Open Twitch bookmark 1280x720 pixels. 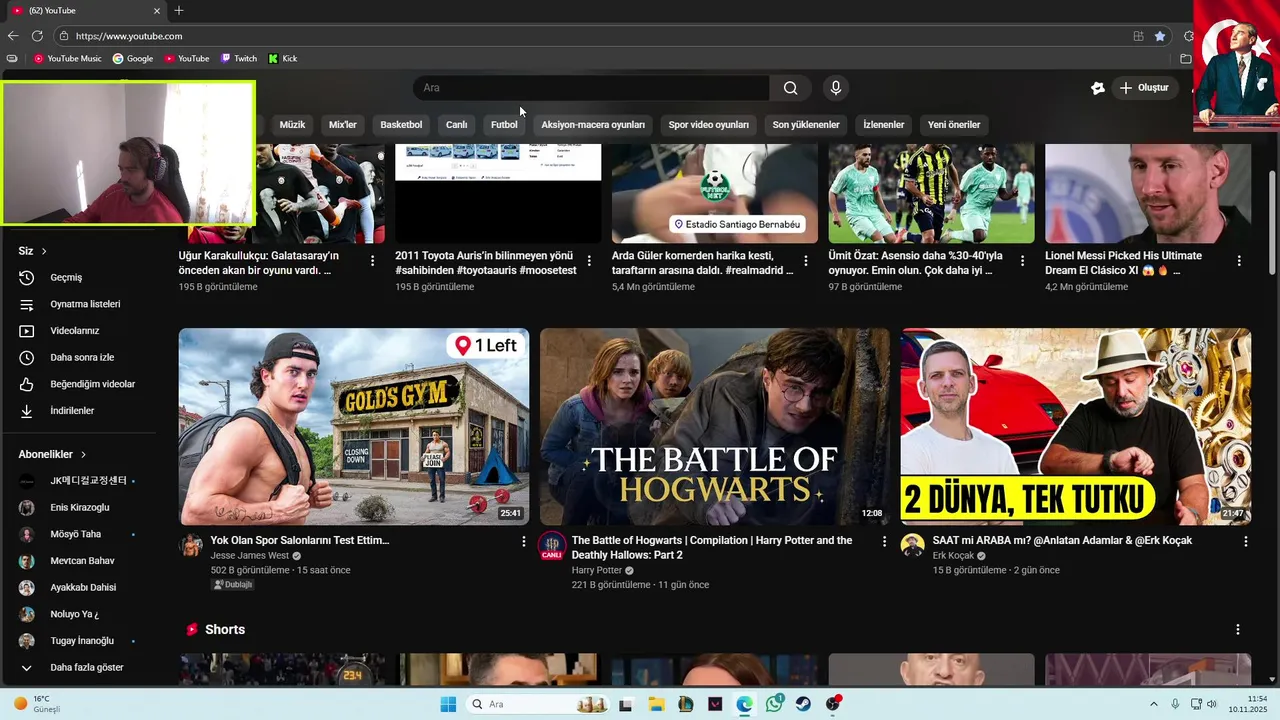coord(239,59)
